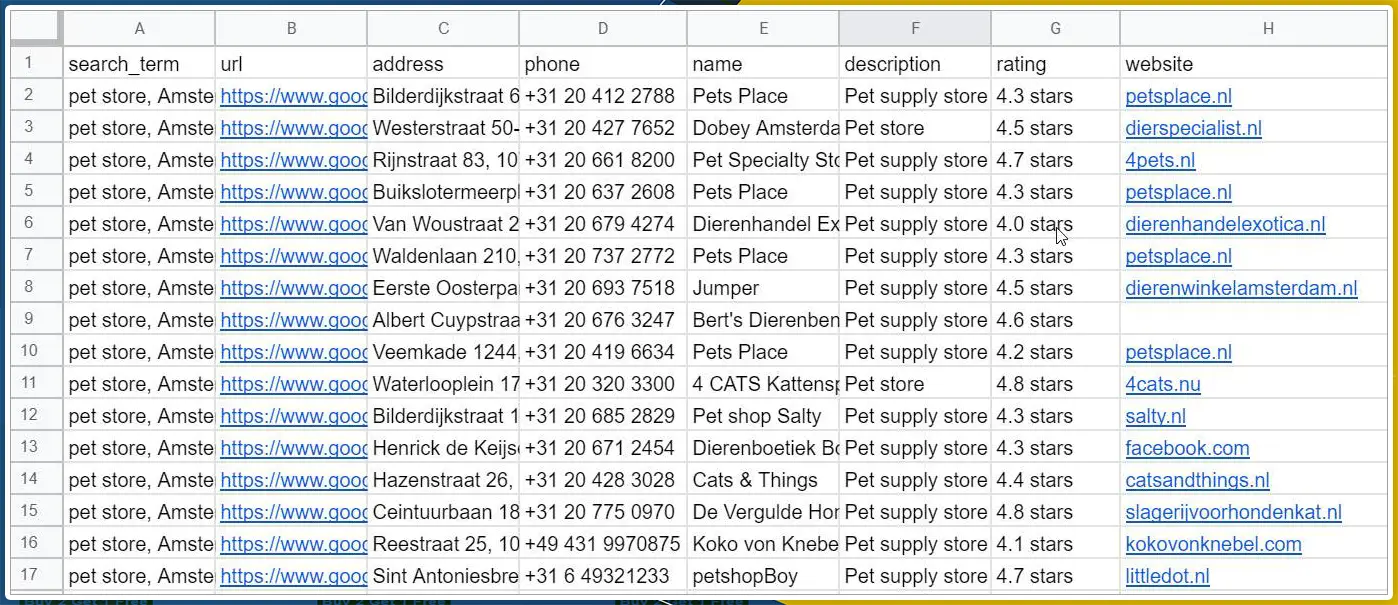This screenshot has height=605, width=1398.
Task: Open the facebook.com website link
Action: click(1187, 448)
